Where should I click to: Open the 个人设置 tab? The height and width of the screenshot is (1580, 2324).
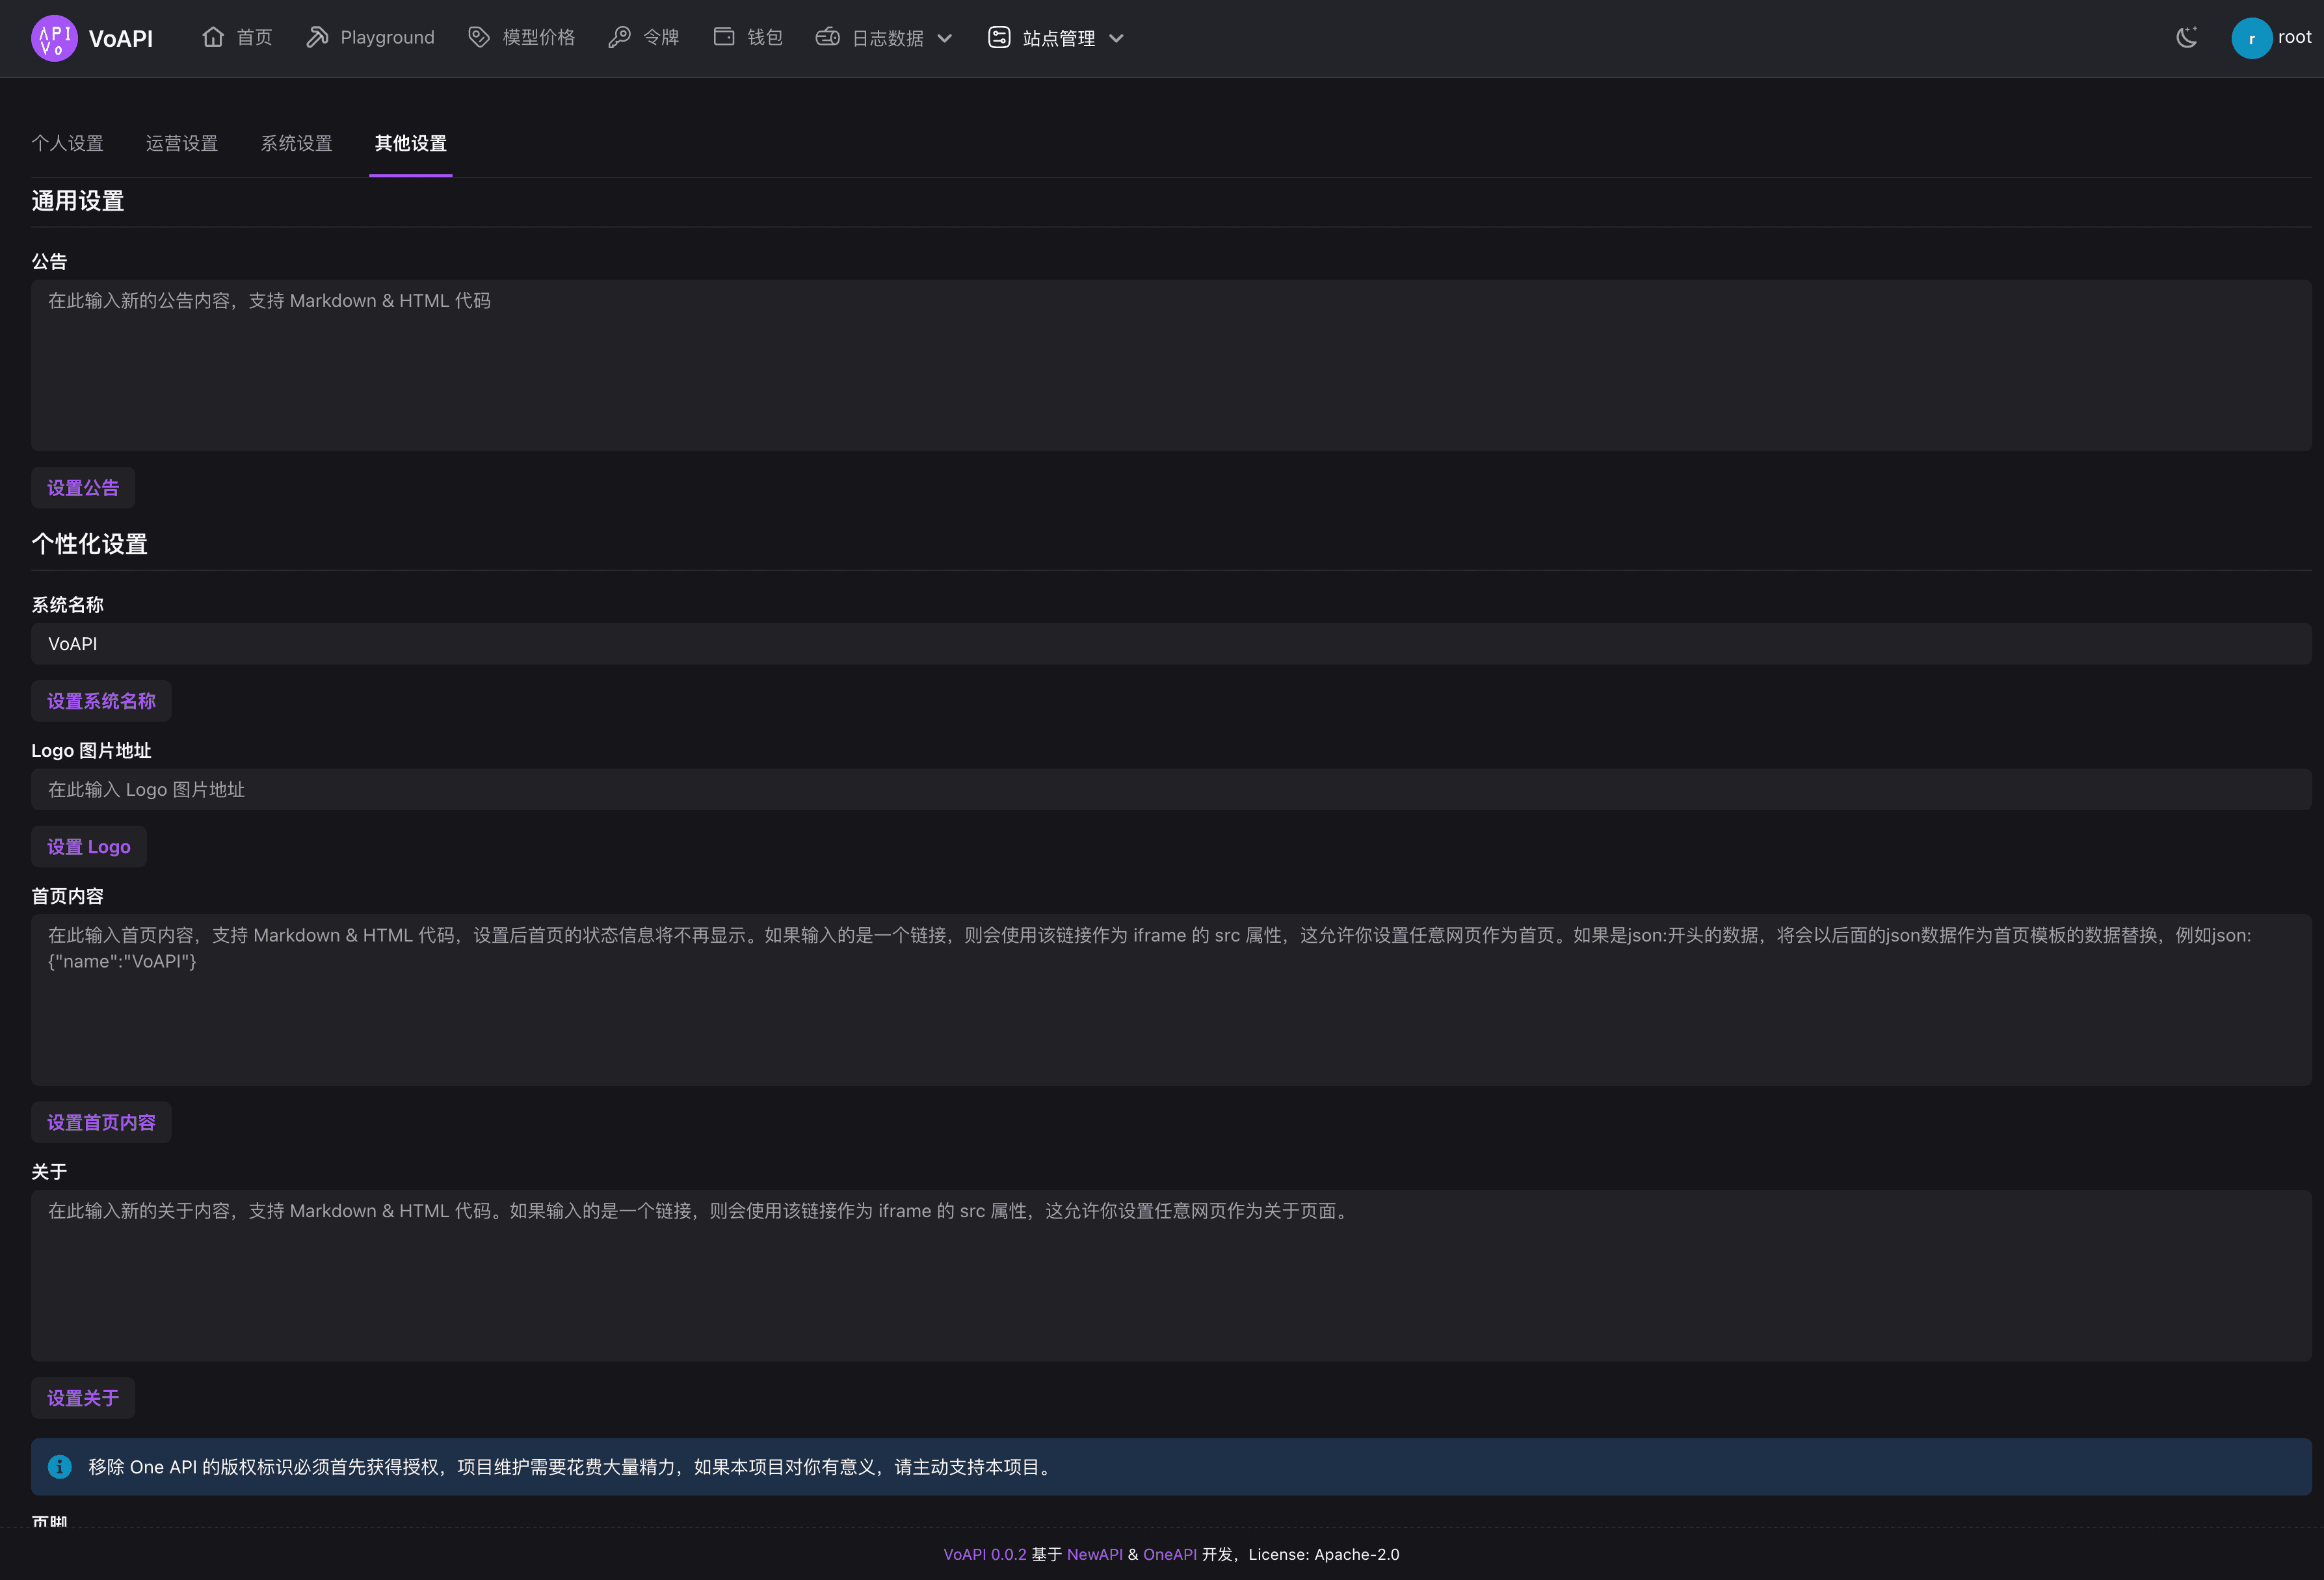(x=67, y=143)
